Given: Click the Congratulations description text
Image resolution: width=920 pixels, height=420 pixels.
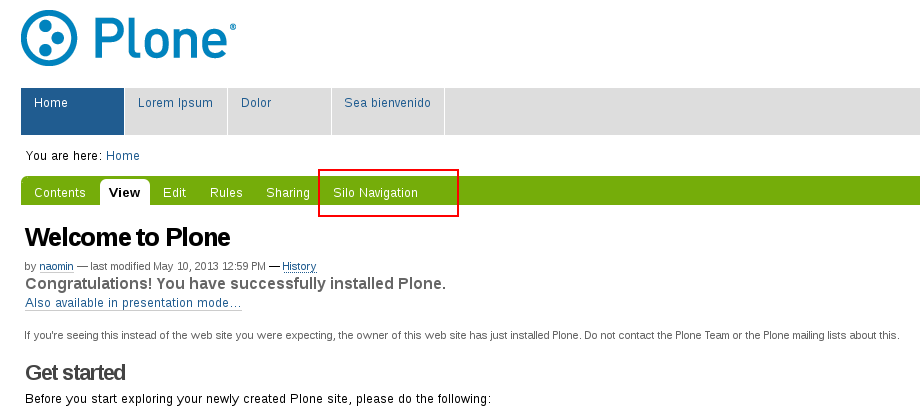Looking at the screenshot, I should click(235, 284).
